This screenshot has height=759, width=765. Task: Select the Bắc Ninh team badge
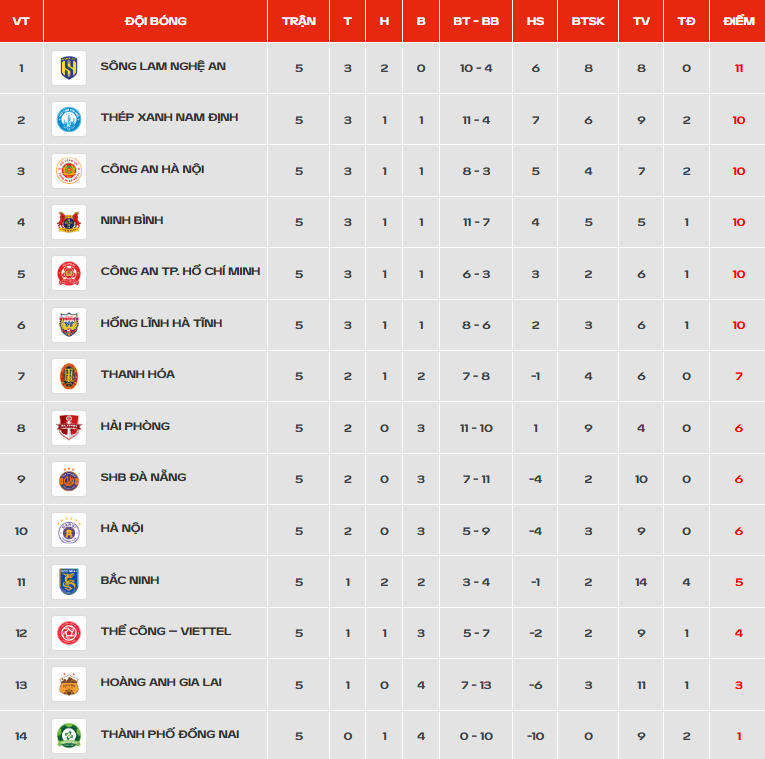click(x=69, y=582)
